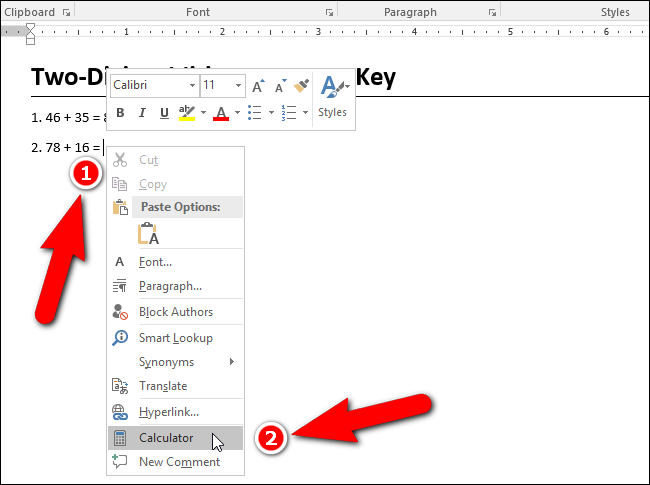Click the Keep Text Only paste icon
The width and height of the screenshot is (650, 485).
tap(148, 233)
